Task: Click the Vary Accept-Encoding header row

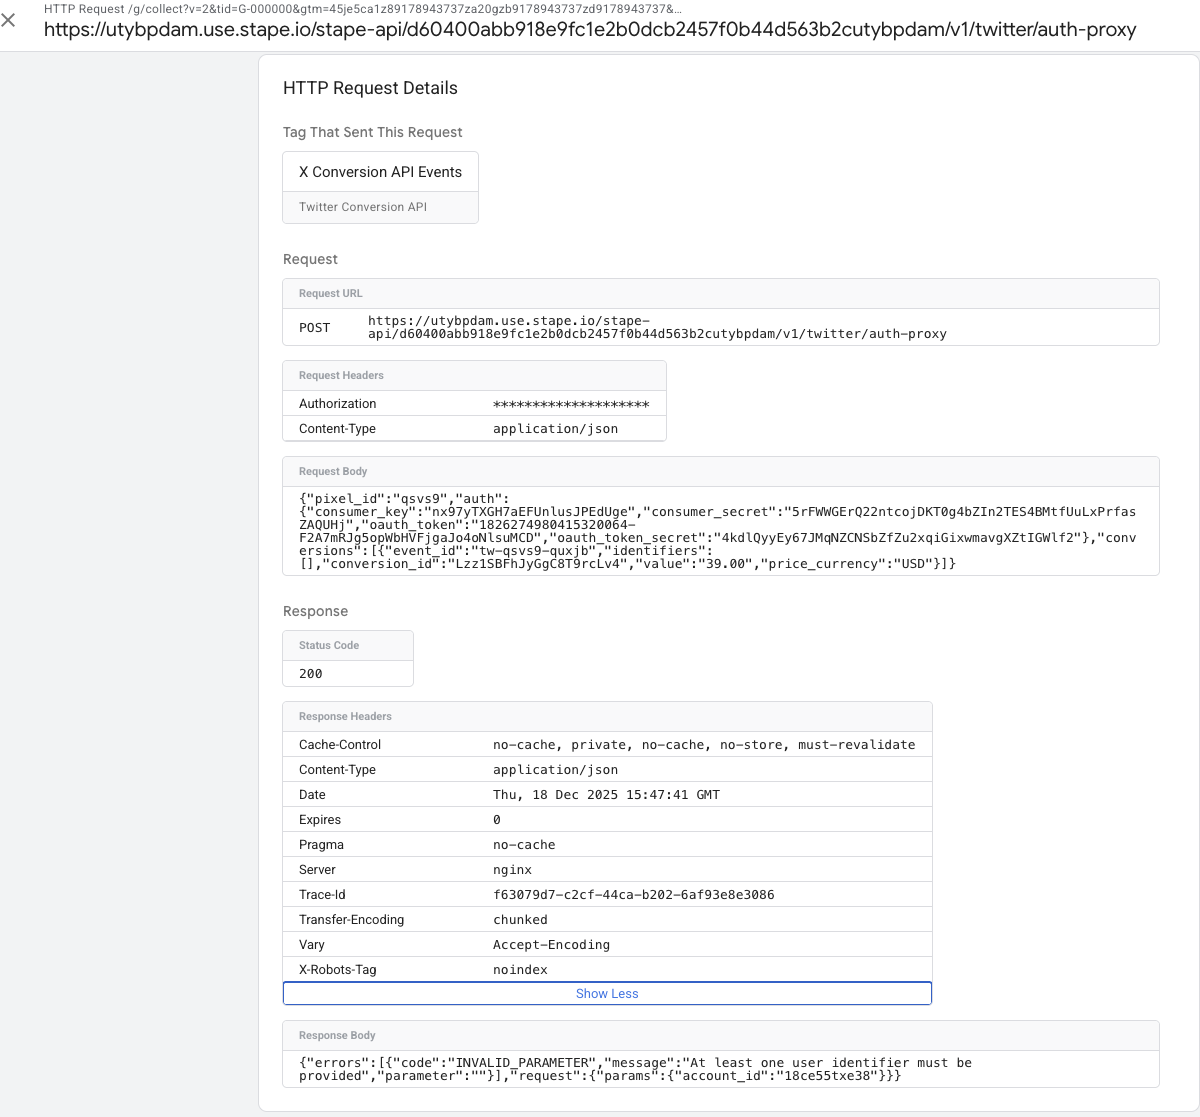Action: [606, 945]
